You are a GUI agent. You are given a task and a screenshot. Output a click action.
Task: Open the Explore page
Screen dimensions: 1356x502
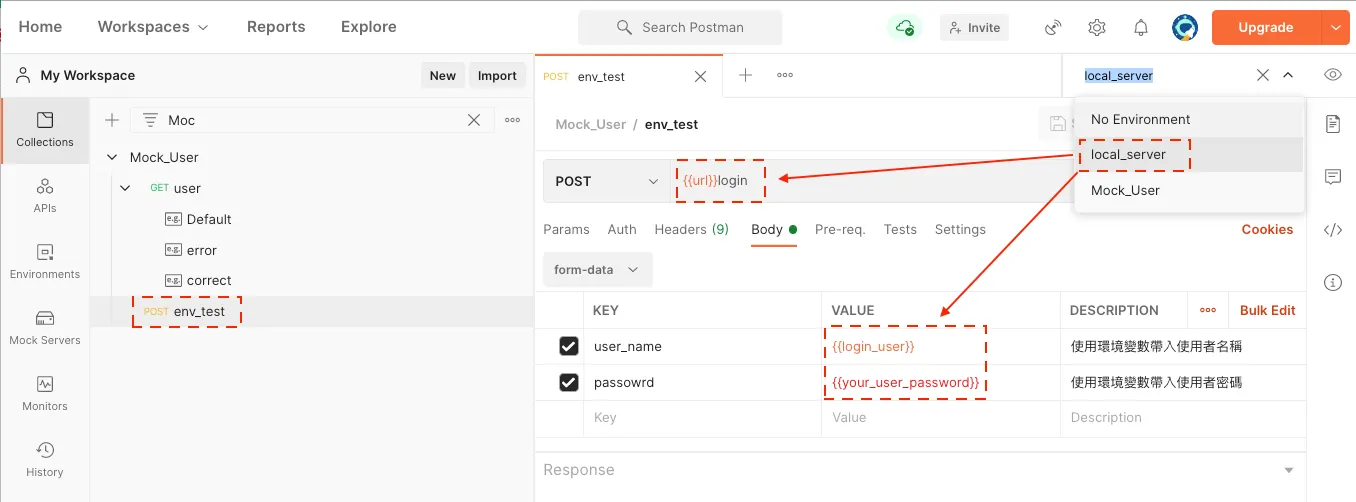[x=369, y=27]
